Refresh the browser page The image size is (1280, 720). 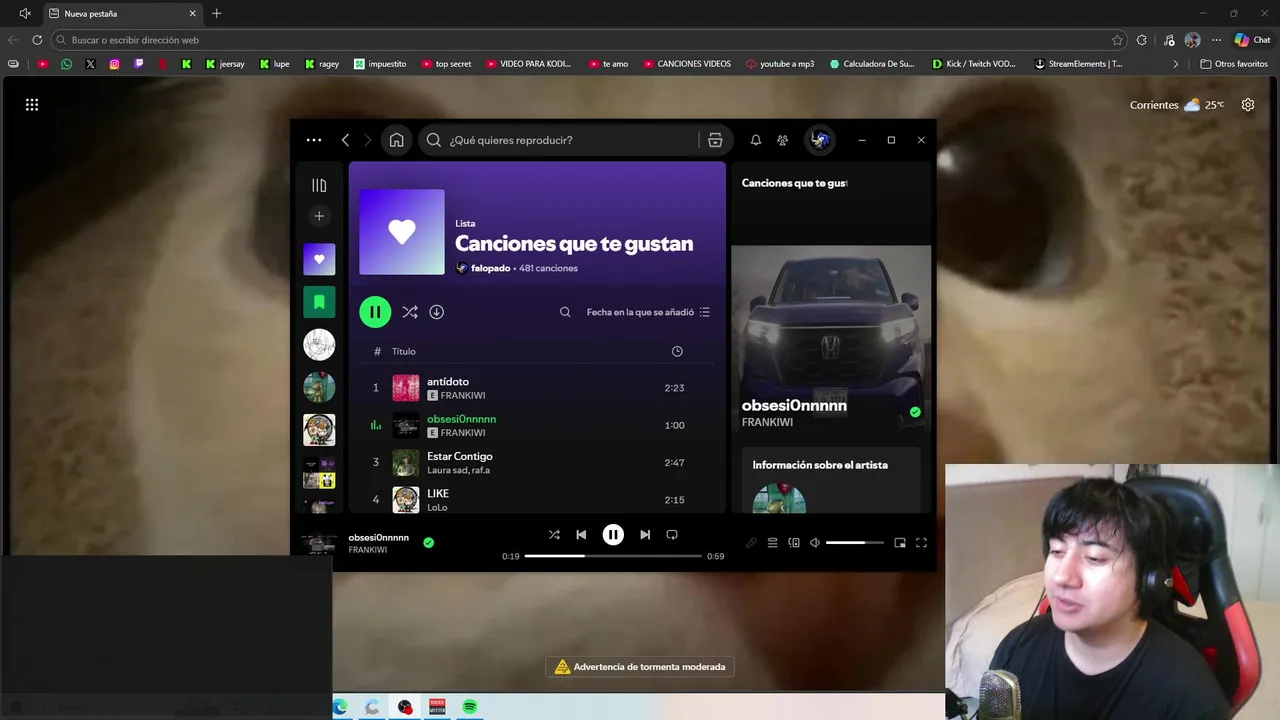(x=37, y=40)
